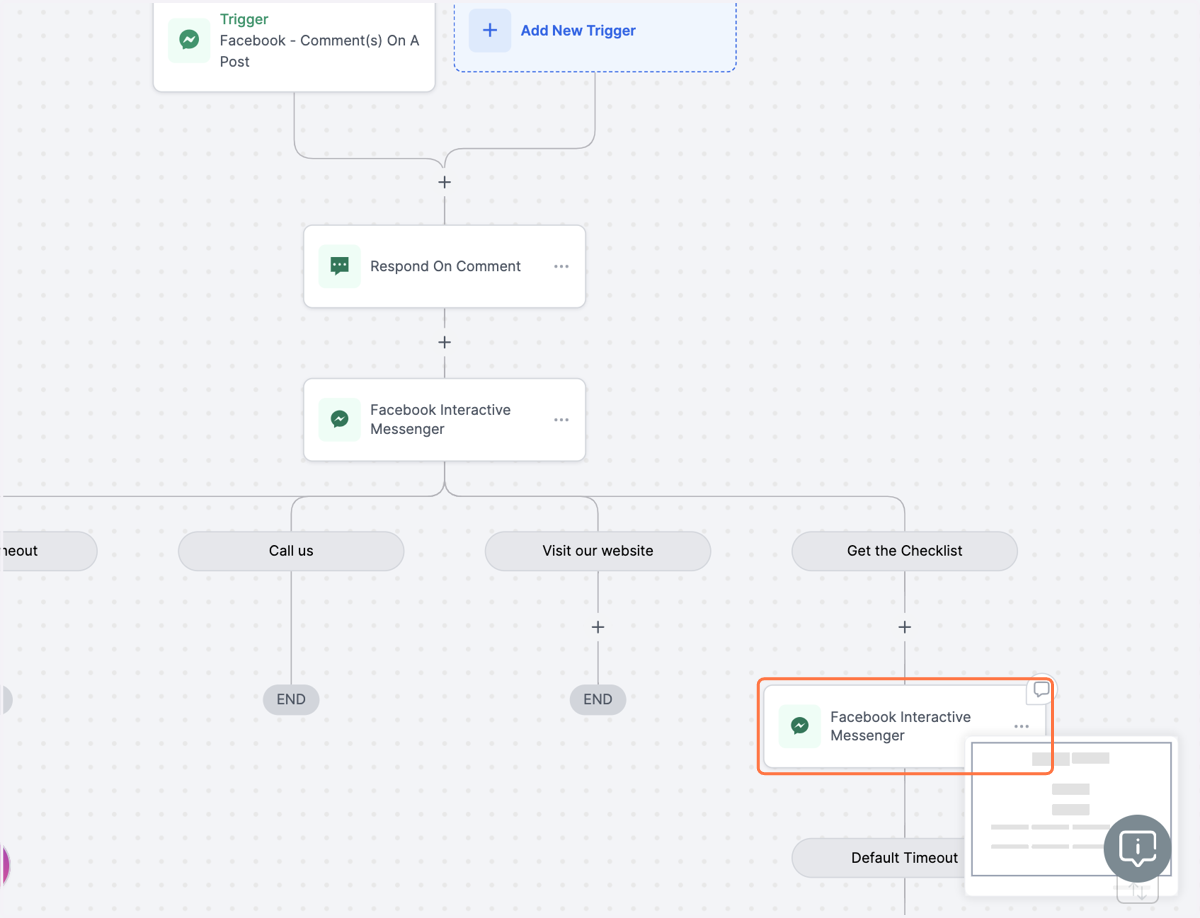Open options menu for Respond On Comment
Image resolution: width=1200 pixels, height=918 pixels.
pyautogui.click(x=561, y=267)
